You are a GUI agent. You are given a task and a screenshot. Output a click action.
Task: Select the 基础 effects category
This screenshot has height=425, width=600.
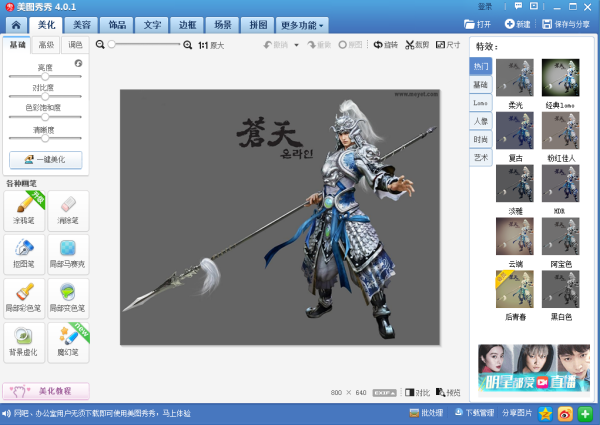481,85
